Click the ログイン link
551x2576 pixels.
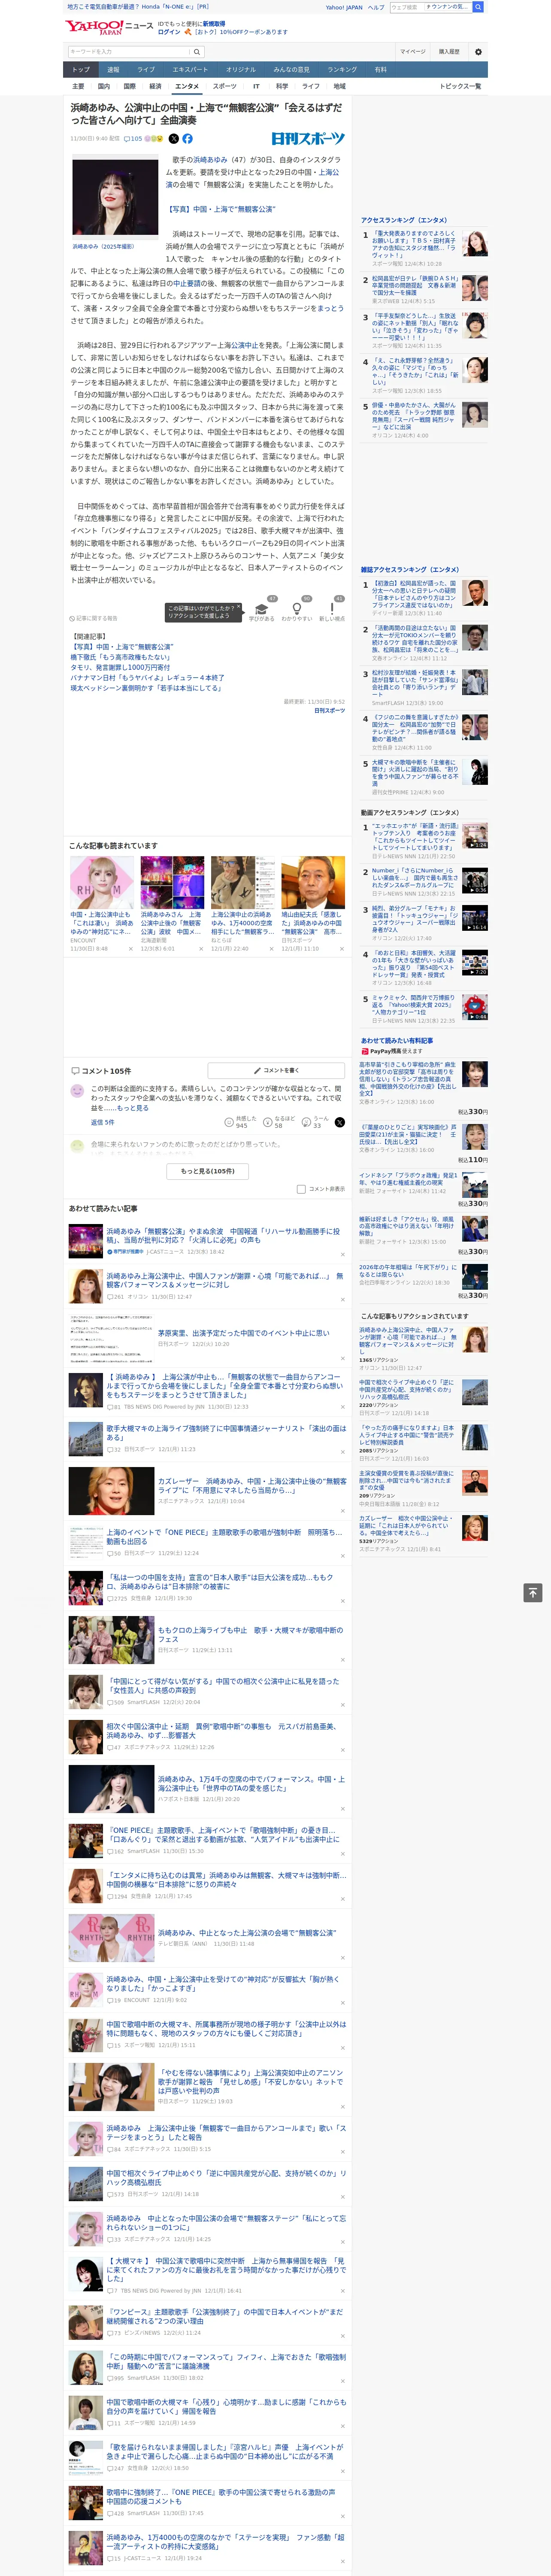pos(169,32)
